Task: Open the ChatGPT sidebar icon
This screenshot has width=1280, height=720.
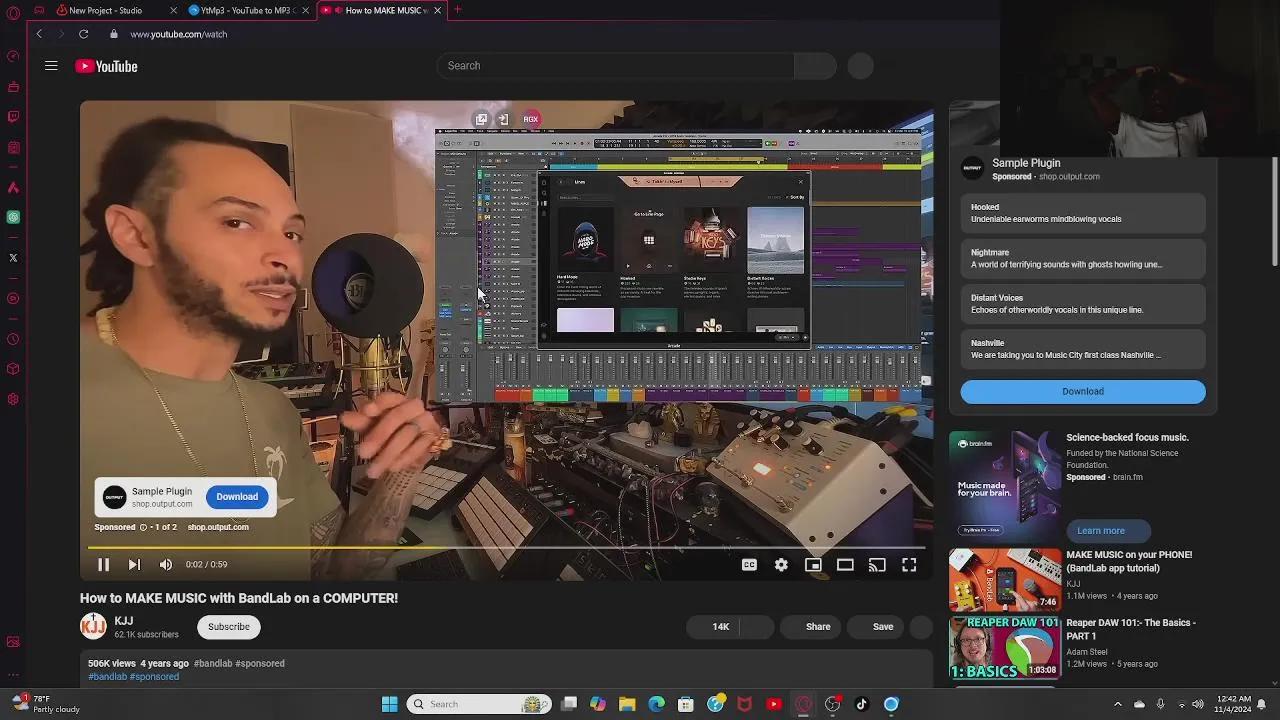Action: click(x=13, y=217)
